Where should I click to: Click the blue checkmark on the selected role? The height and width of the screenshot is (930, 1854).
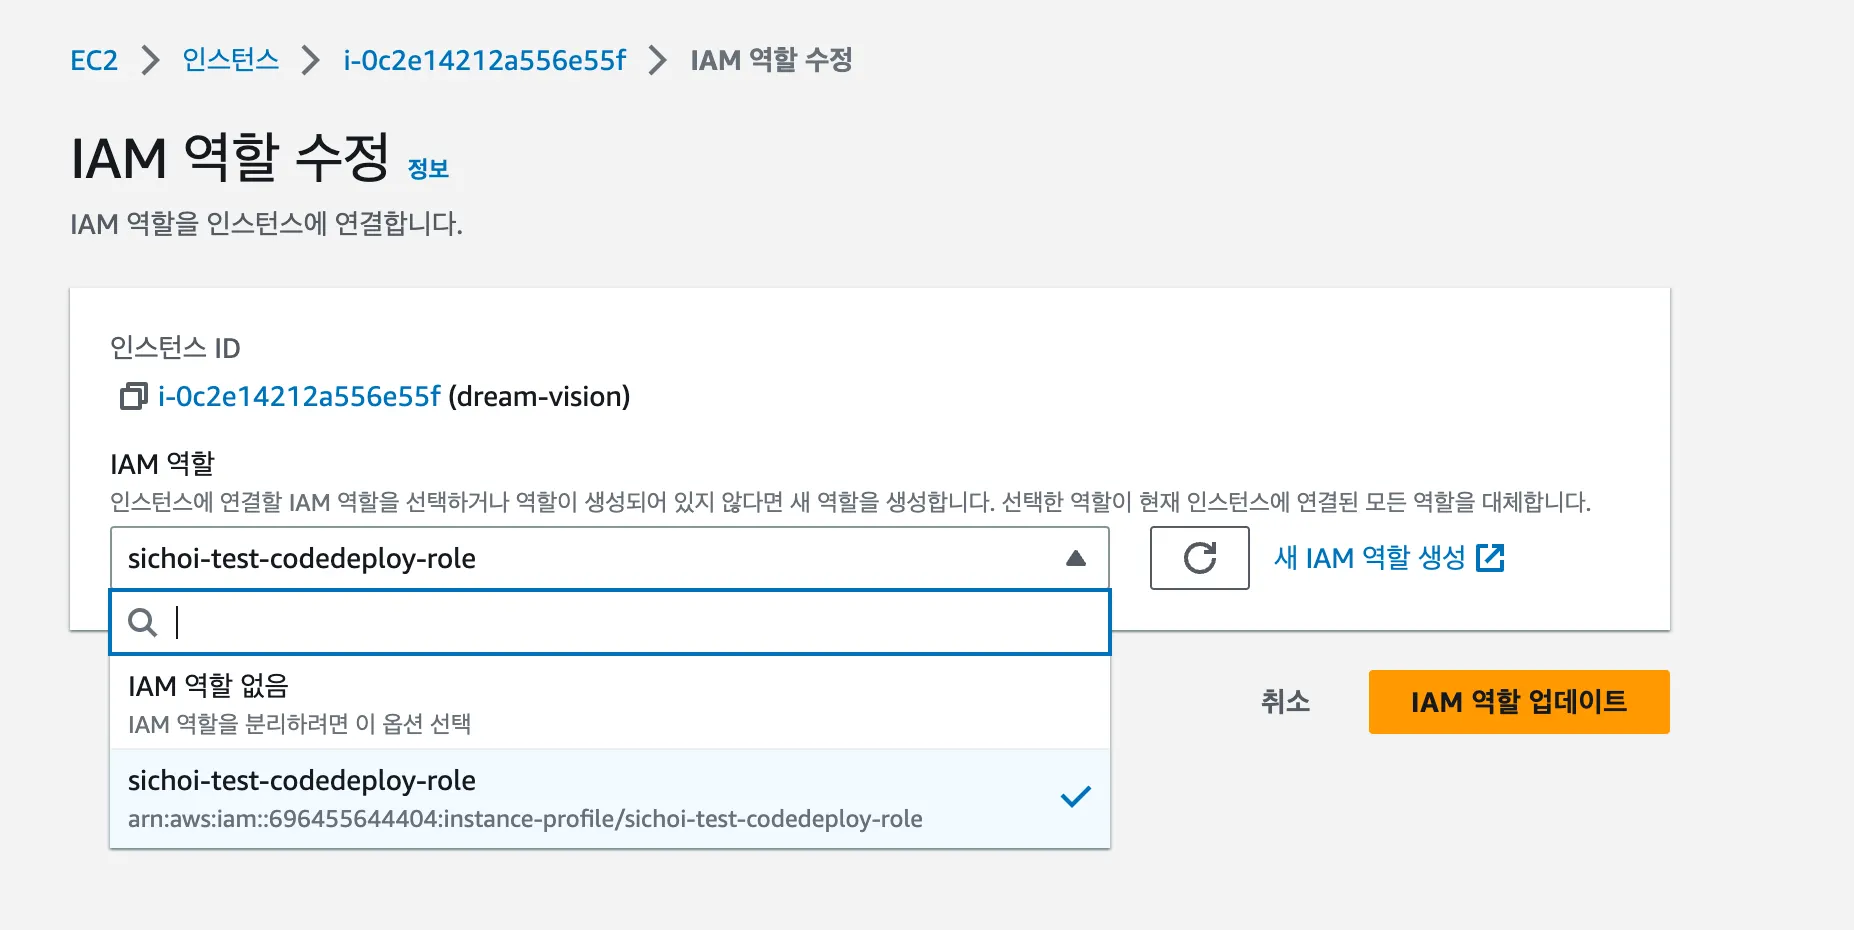point(1075,797)
